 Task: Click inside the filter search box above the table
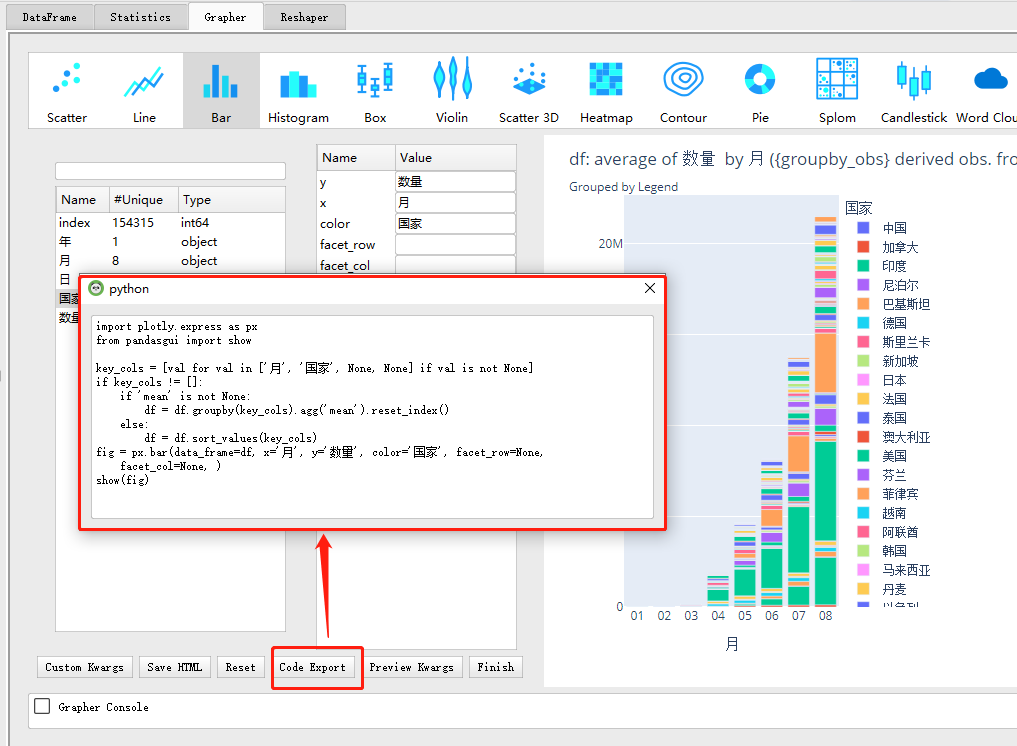coord(170,171)
